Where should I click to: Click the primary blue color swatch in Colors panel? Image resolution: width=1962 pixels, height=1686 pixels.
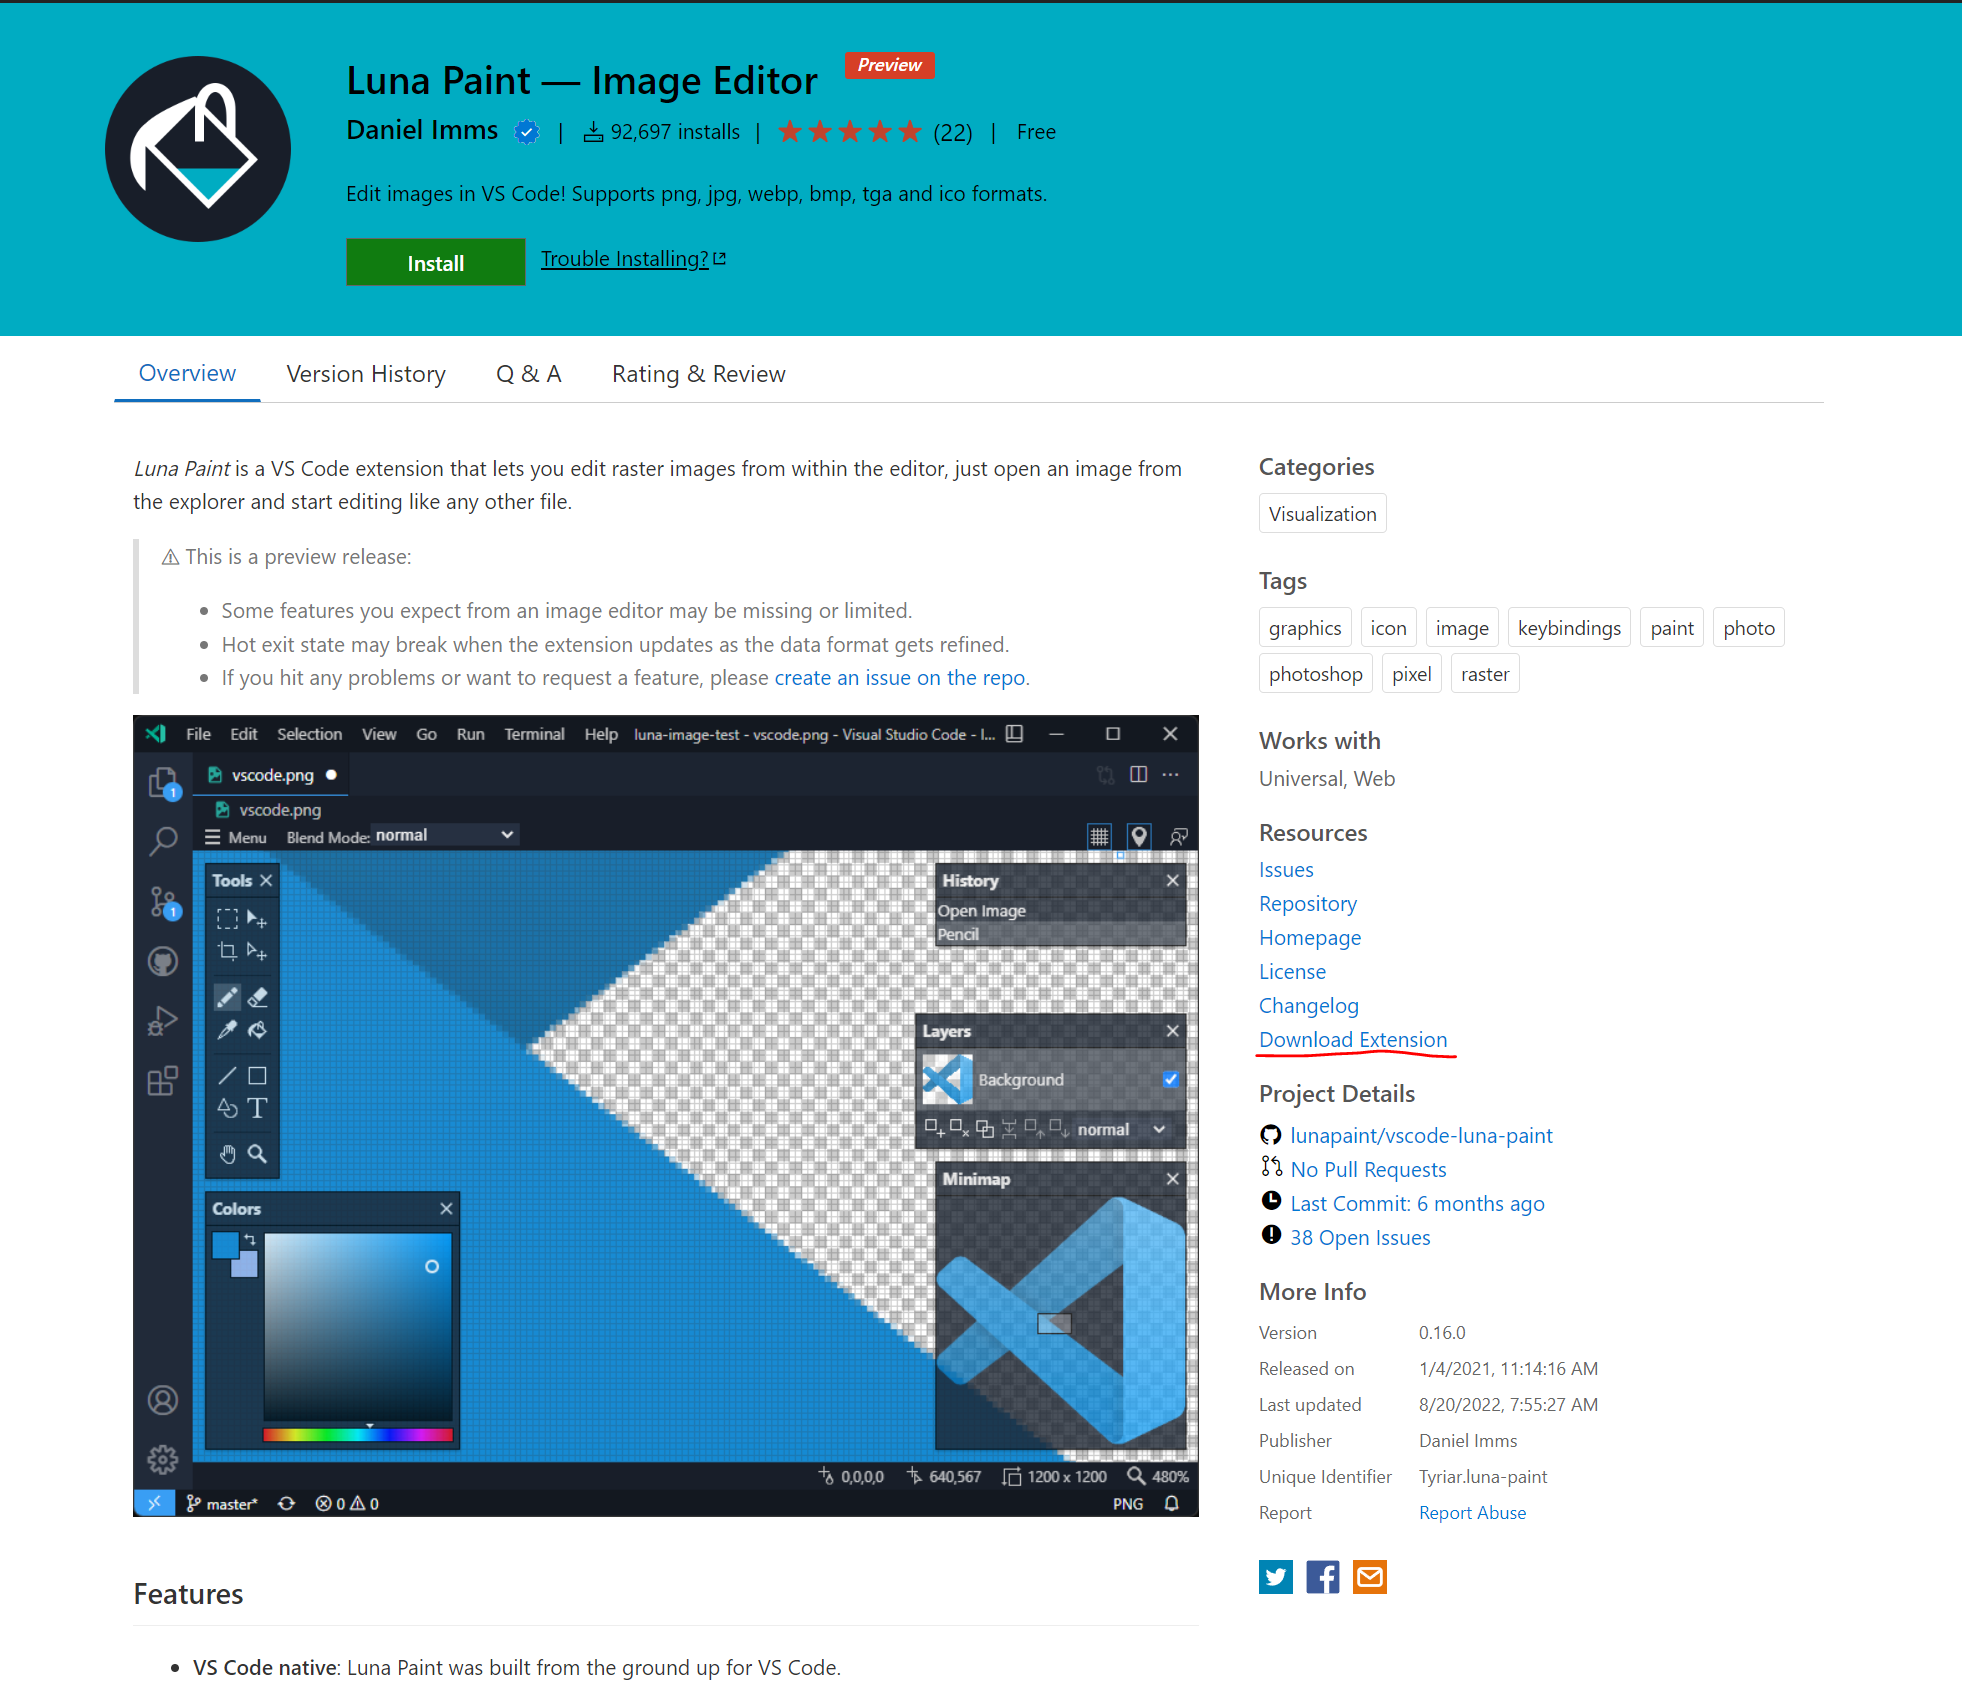click(x=225, y=1245)
